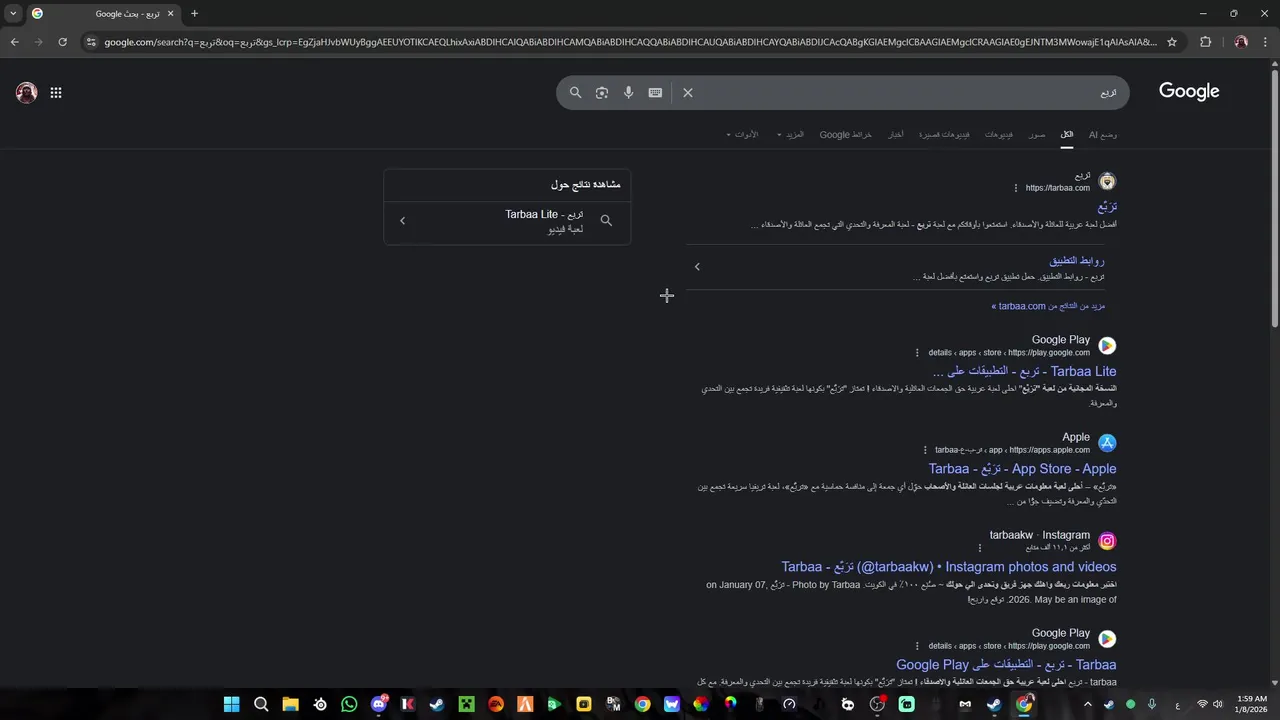Open the Google account avatar menu
1280x720 pixels.
[x=26, y=93]
